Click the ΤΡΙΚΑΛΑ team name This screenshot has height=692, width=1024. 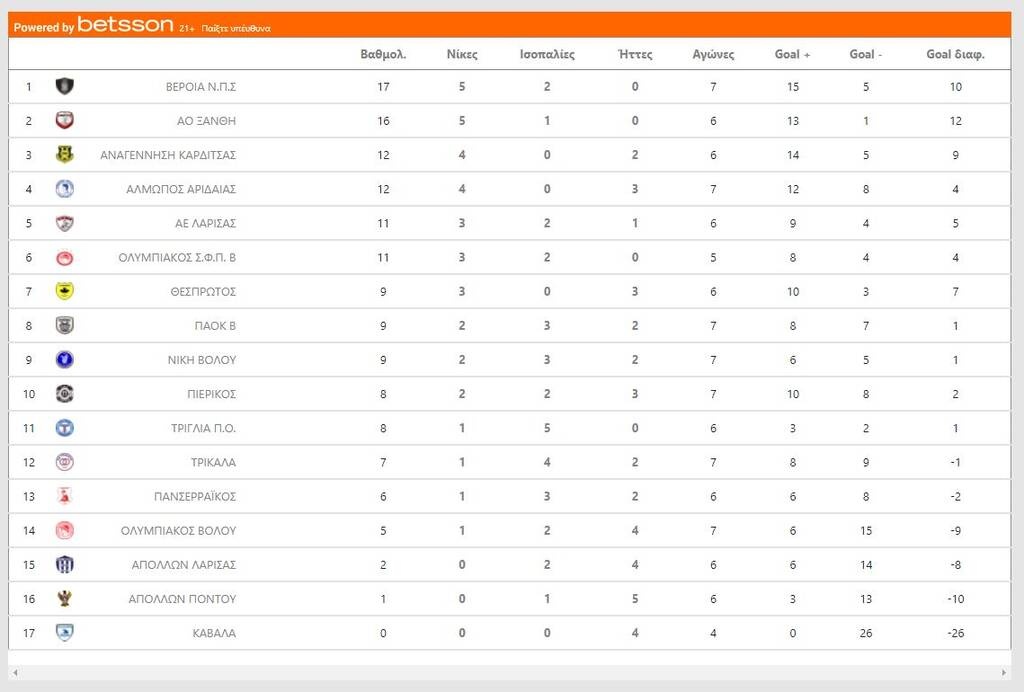click(213, 463)
